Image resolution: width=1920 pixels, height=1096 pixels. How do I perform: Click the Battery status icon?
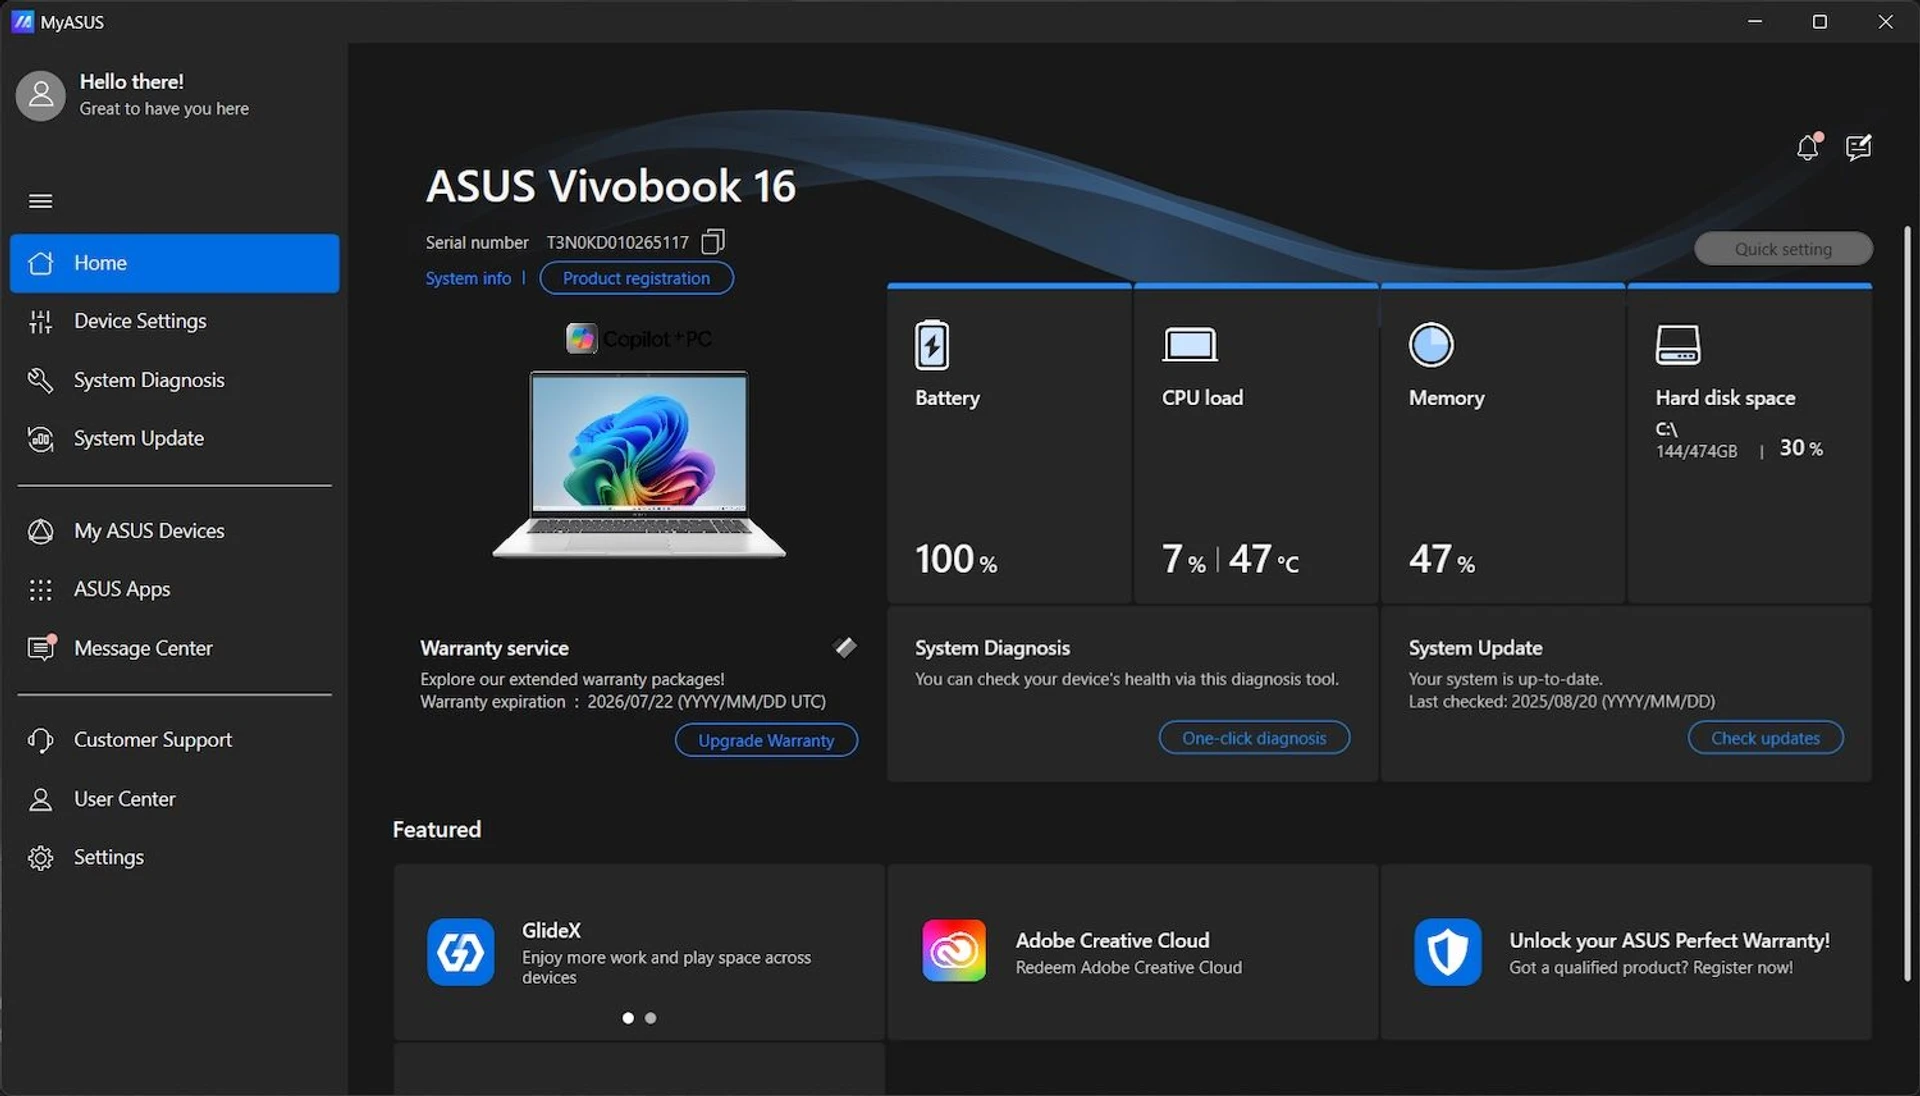click(x=932, y=345)
